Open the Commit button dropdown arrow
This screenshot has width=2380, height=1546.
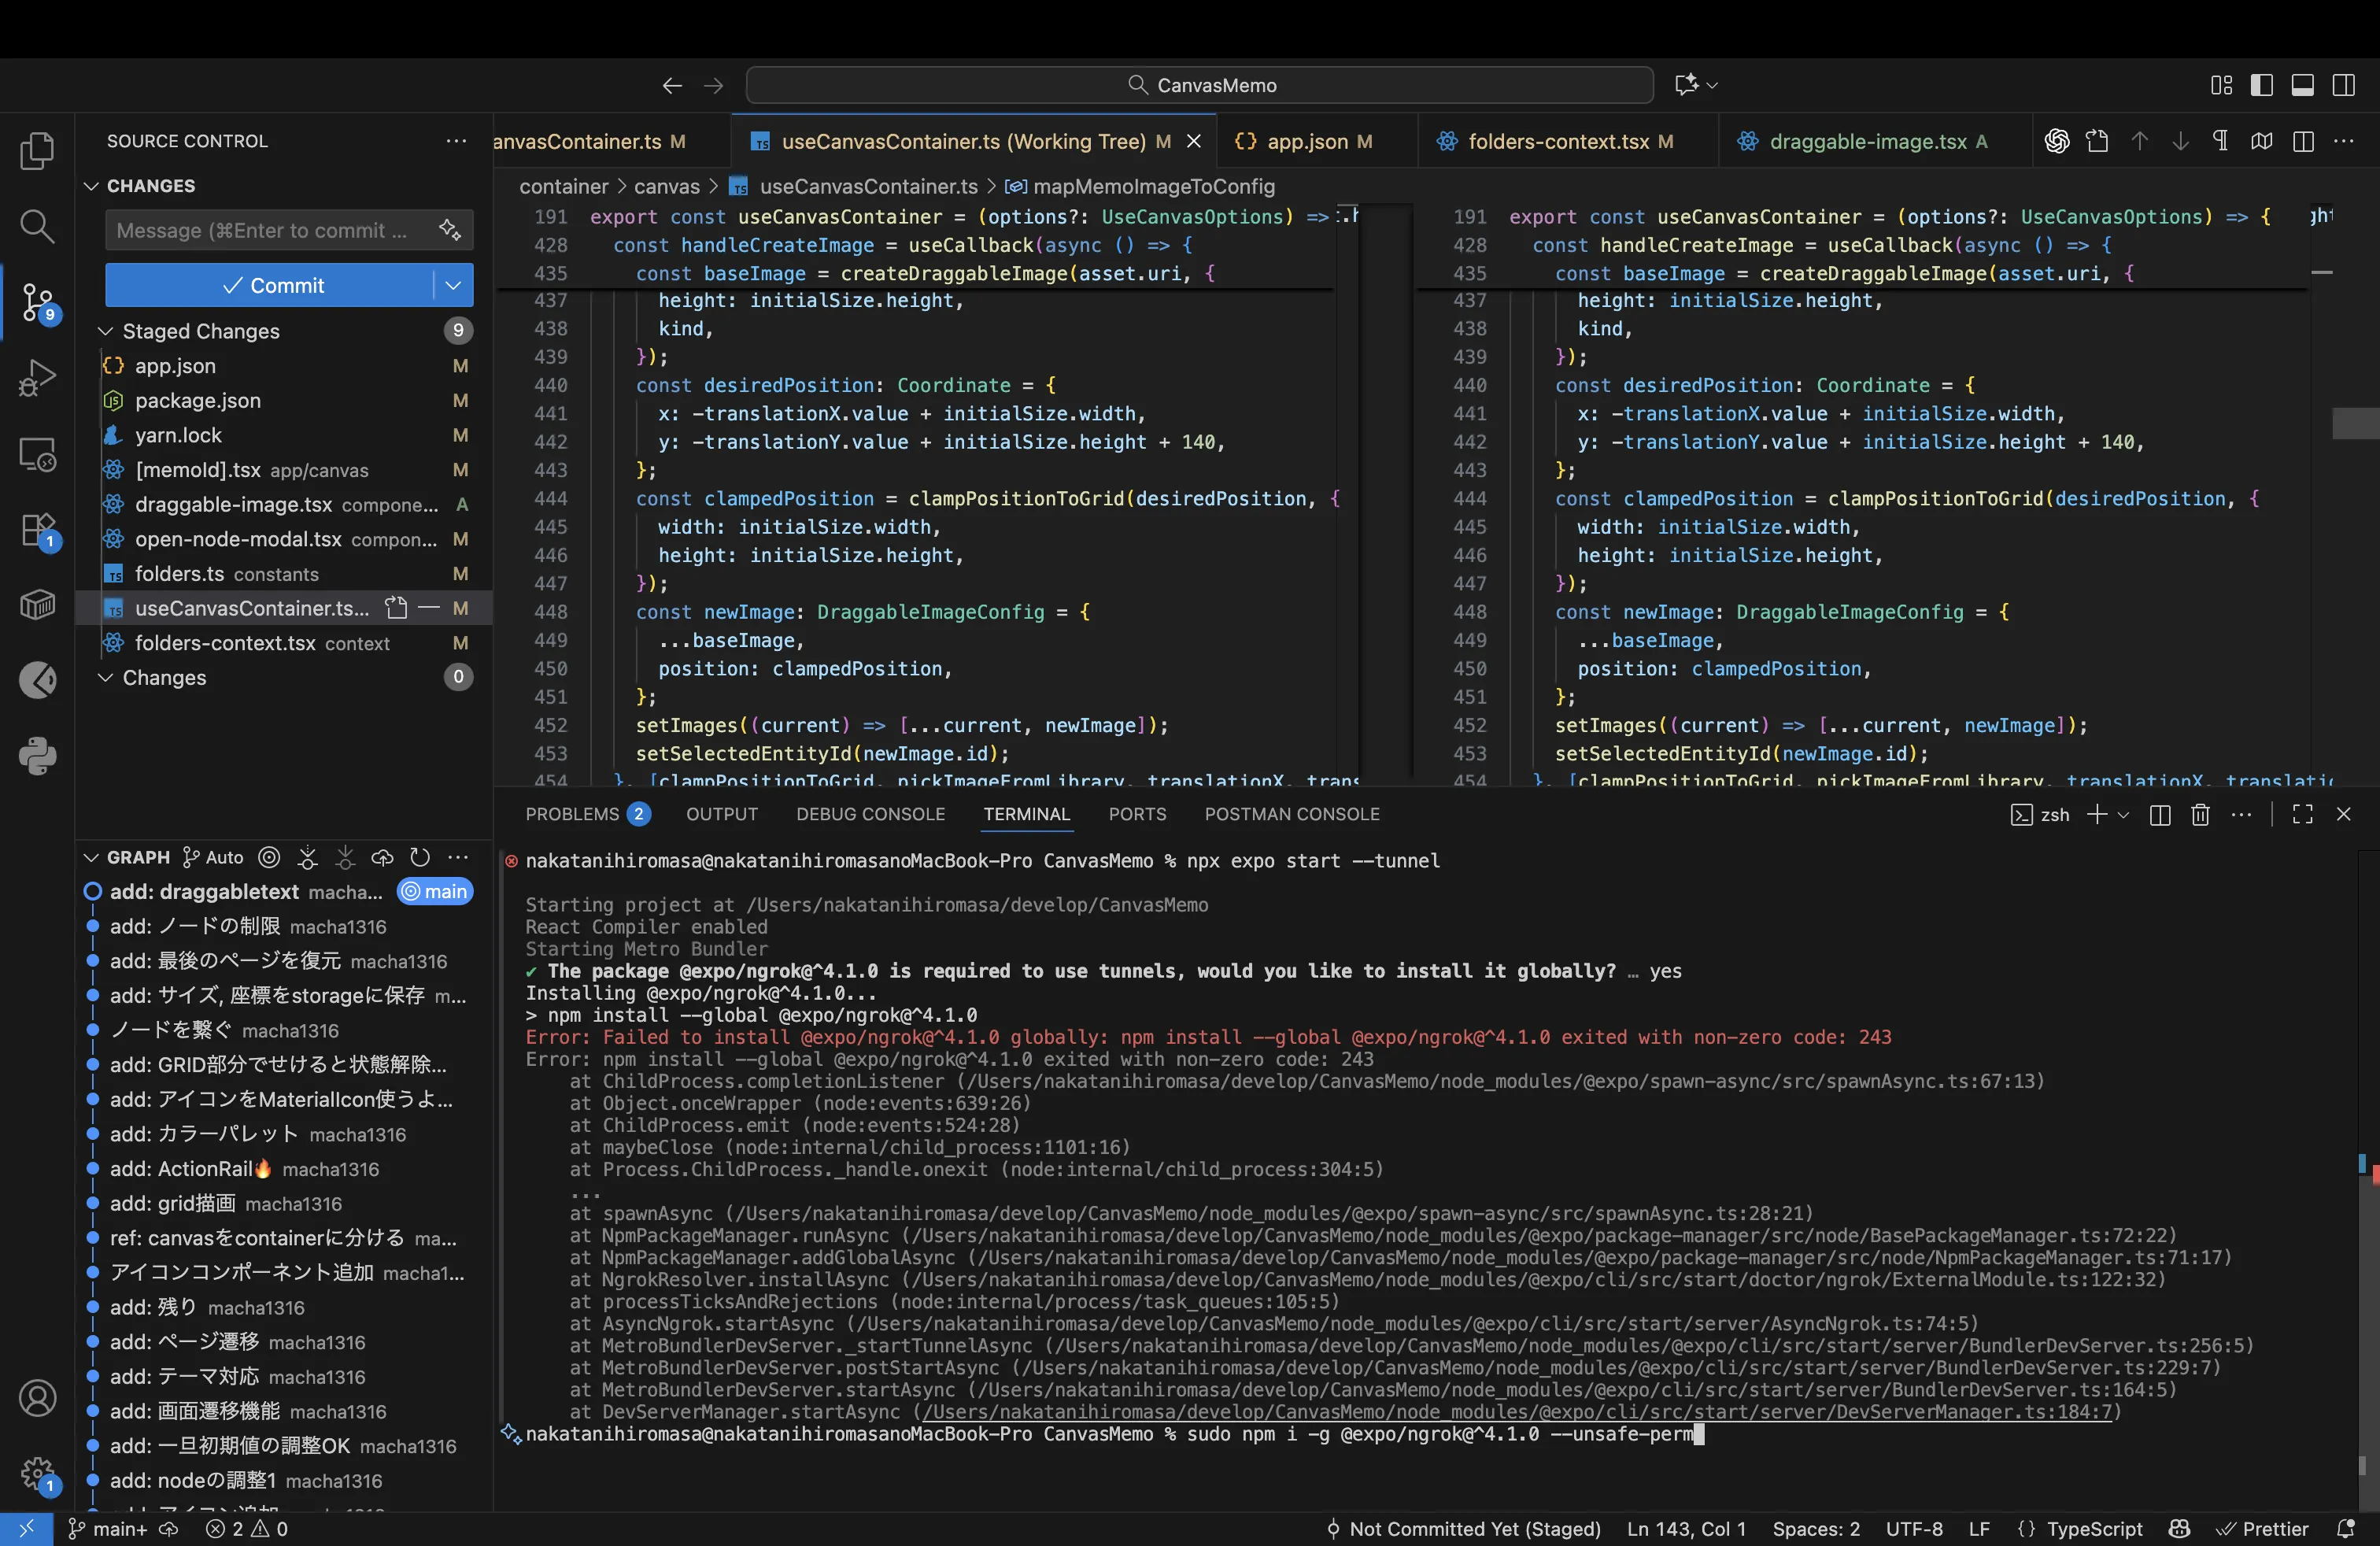click(453, 285)
